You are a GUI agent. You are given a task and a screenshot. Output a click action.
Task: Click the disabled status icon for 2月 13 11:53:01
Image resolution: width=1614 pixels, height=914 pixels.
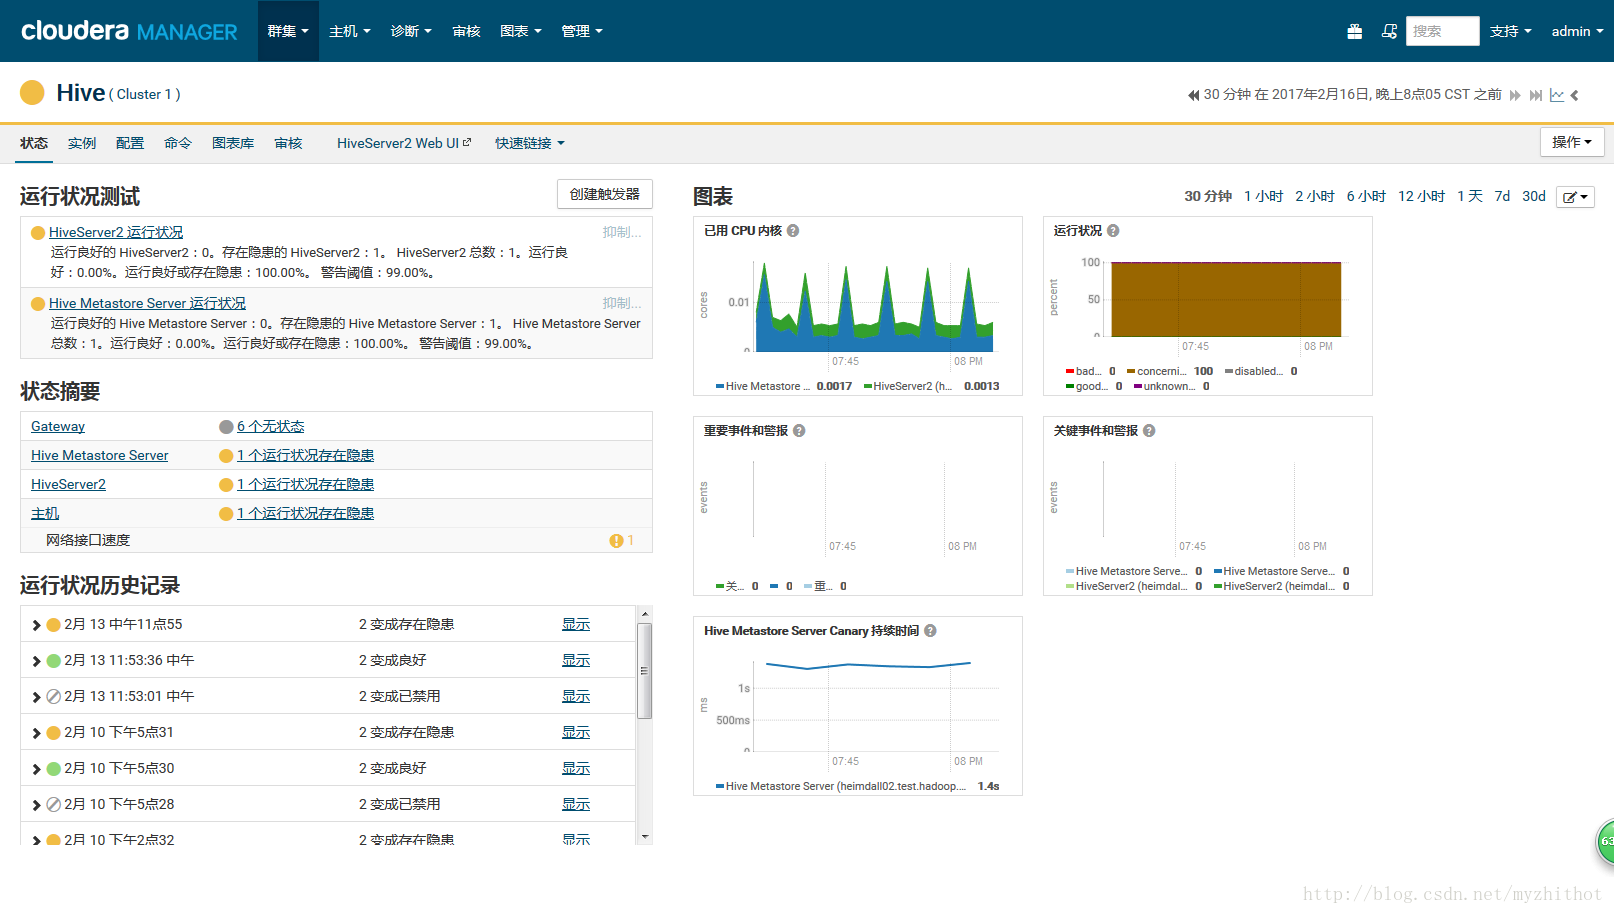pos(54,697)
